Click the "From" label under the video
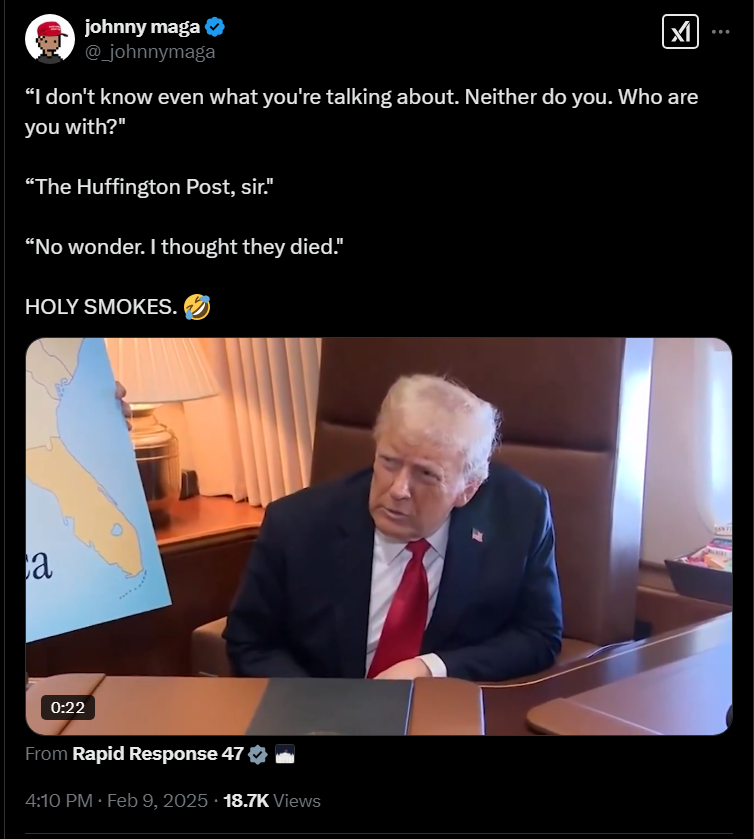The width and height of the screenshot is (754, 839). [46, 754]
